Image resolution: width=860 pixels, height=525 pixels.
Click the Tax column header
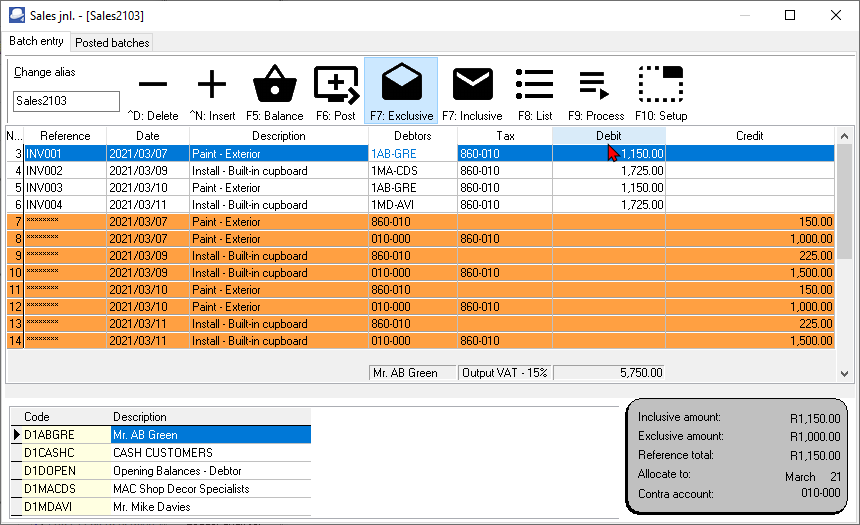tap(505, 136)
